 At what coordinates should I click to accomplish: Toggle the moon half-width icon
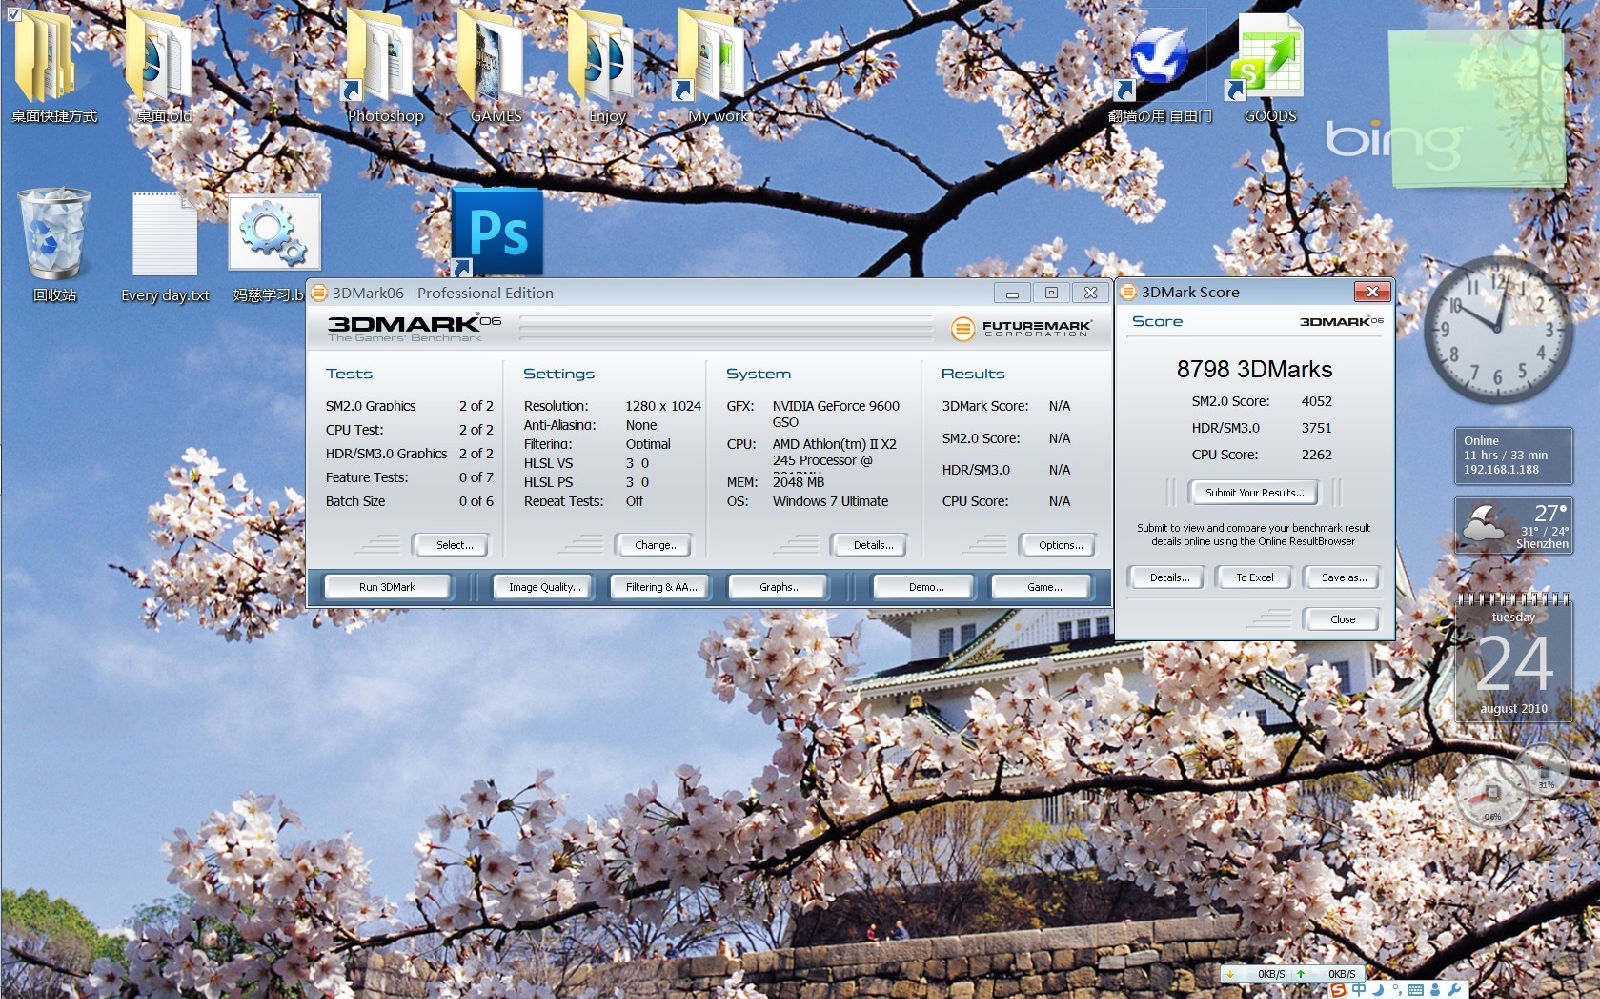1378,990
